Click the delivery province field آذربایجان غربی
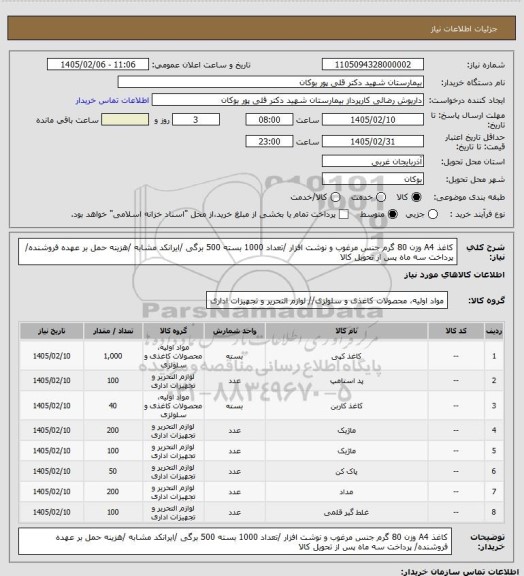524x576 pixels. tap(373, 161)
